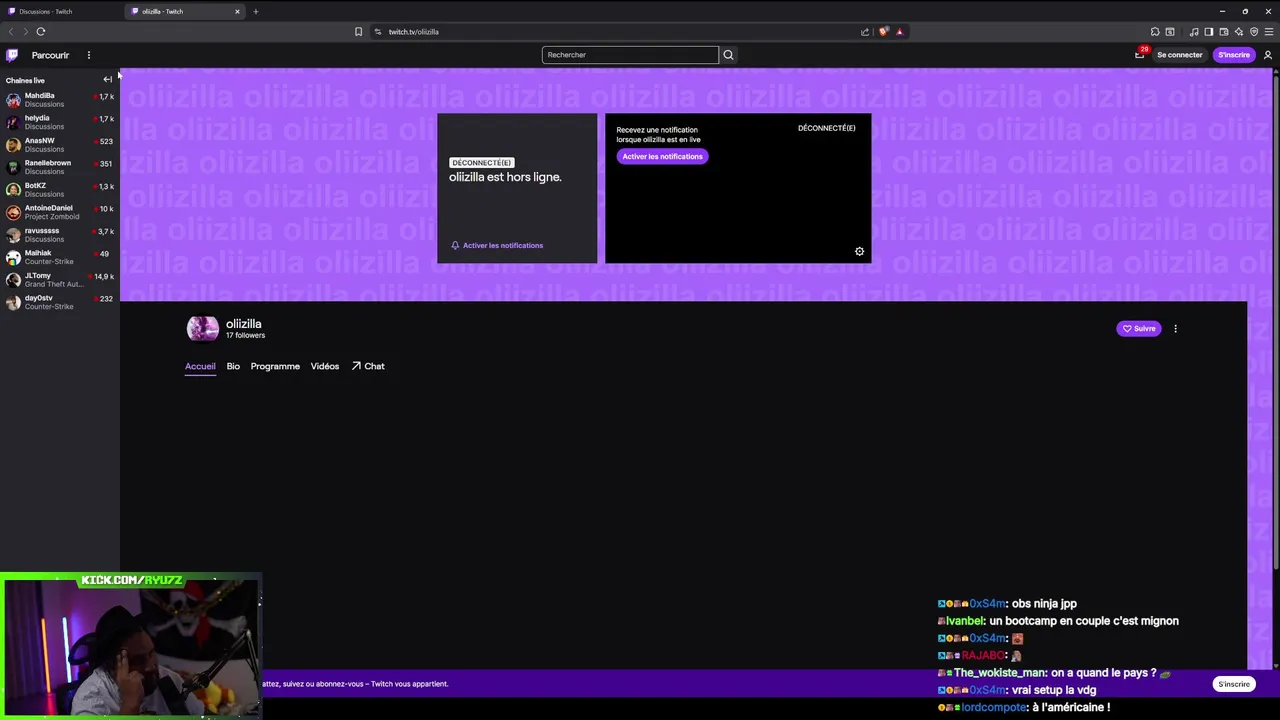Open the Chat pop-out link
The height and width of the screenshot is (720, 1280).
pyautogui.click(x=368, y=366)
